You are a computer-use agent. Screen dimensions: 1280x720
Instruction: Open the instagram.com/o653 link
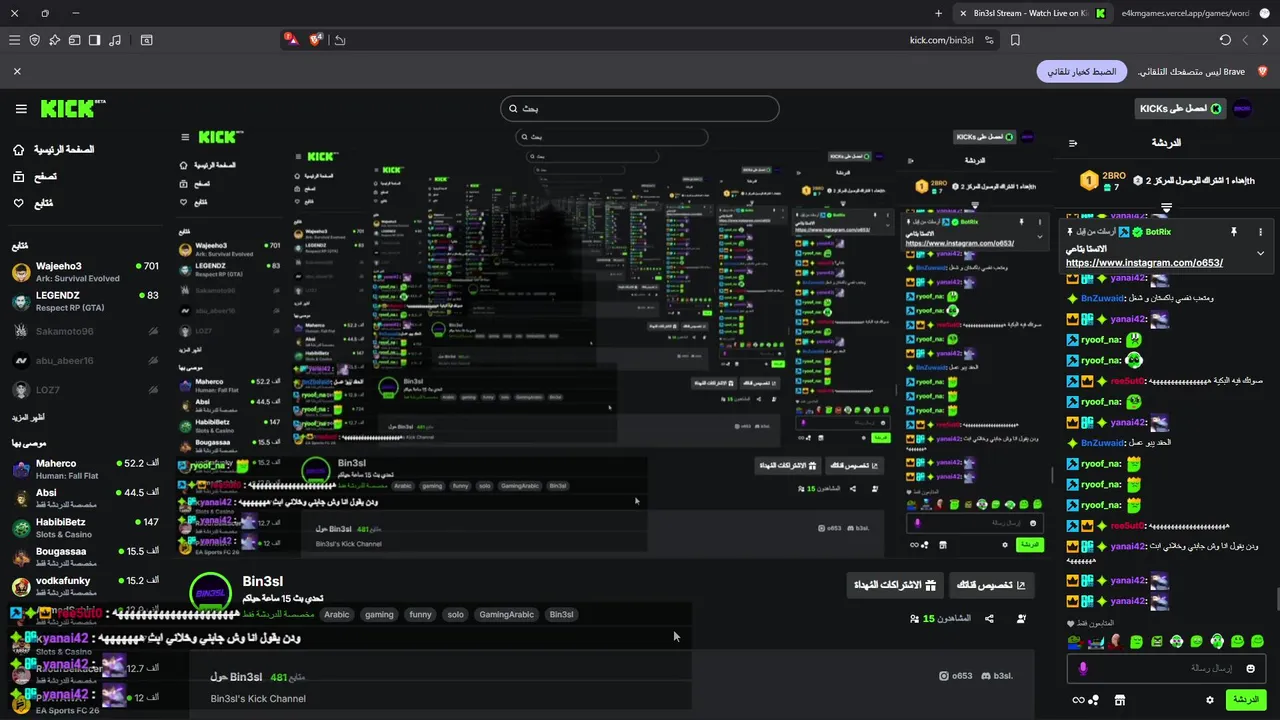click(x=1144, y=263)
